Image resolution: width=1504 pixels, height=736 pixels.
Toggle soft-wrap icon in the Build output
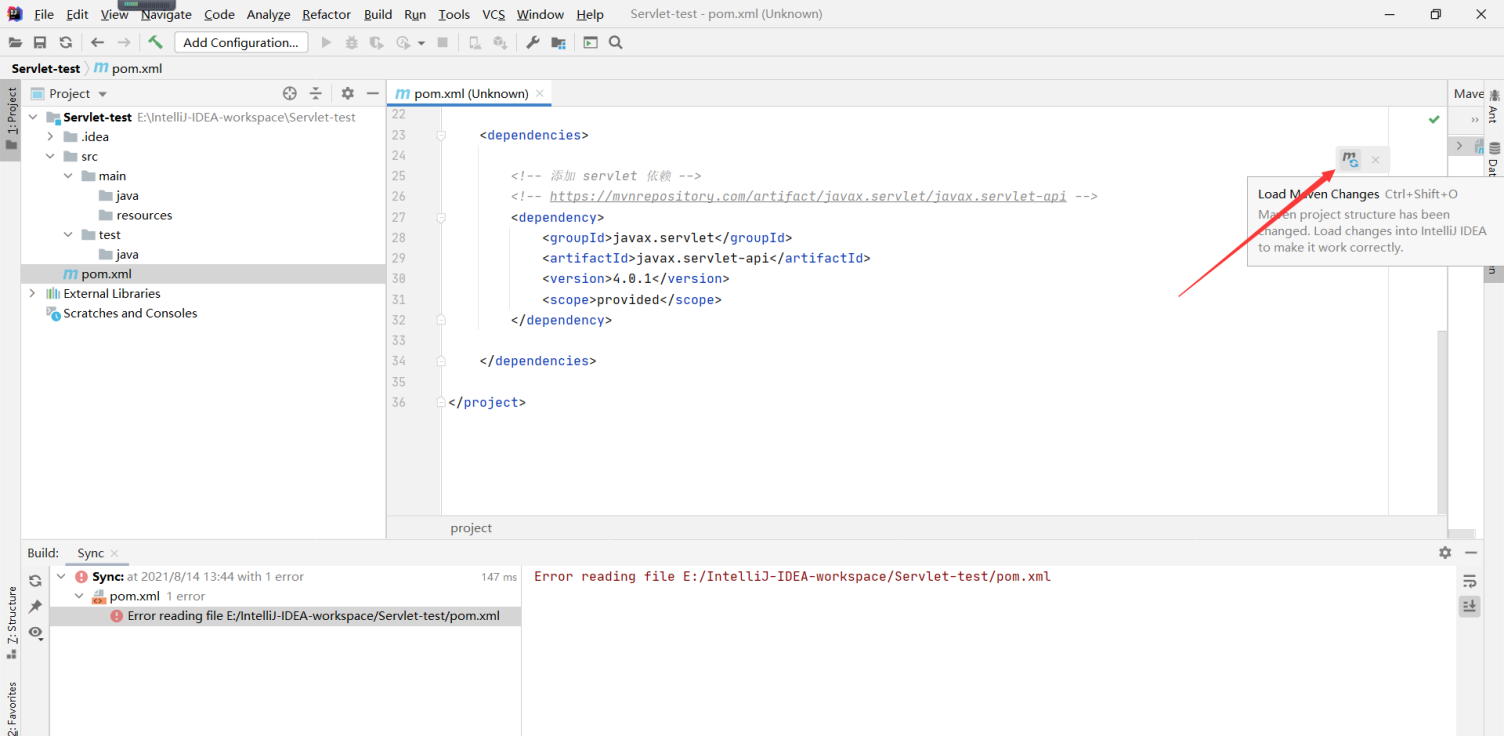pos(1469,581)
